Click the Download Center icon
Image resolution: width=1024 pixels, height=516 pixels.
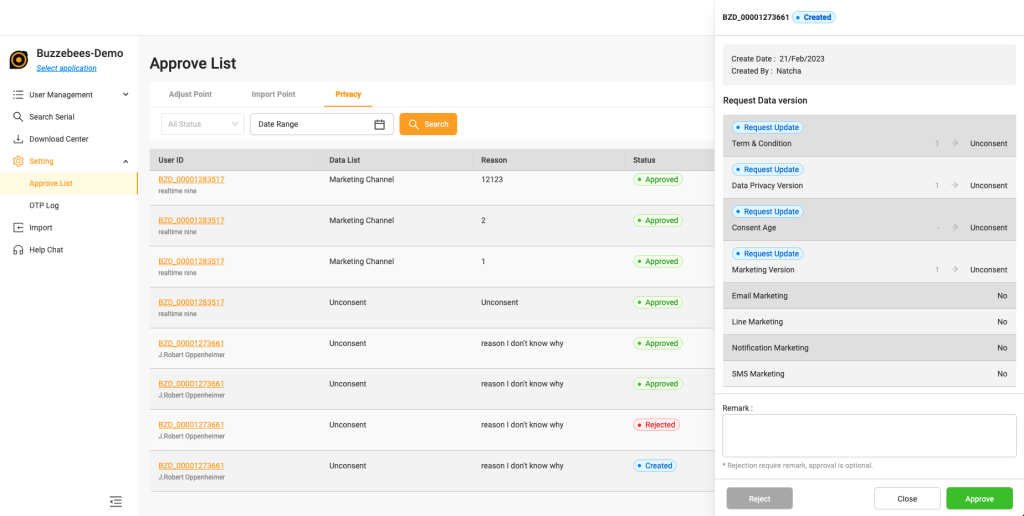[x=18, y=139]
